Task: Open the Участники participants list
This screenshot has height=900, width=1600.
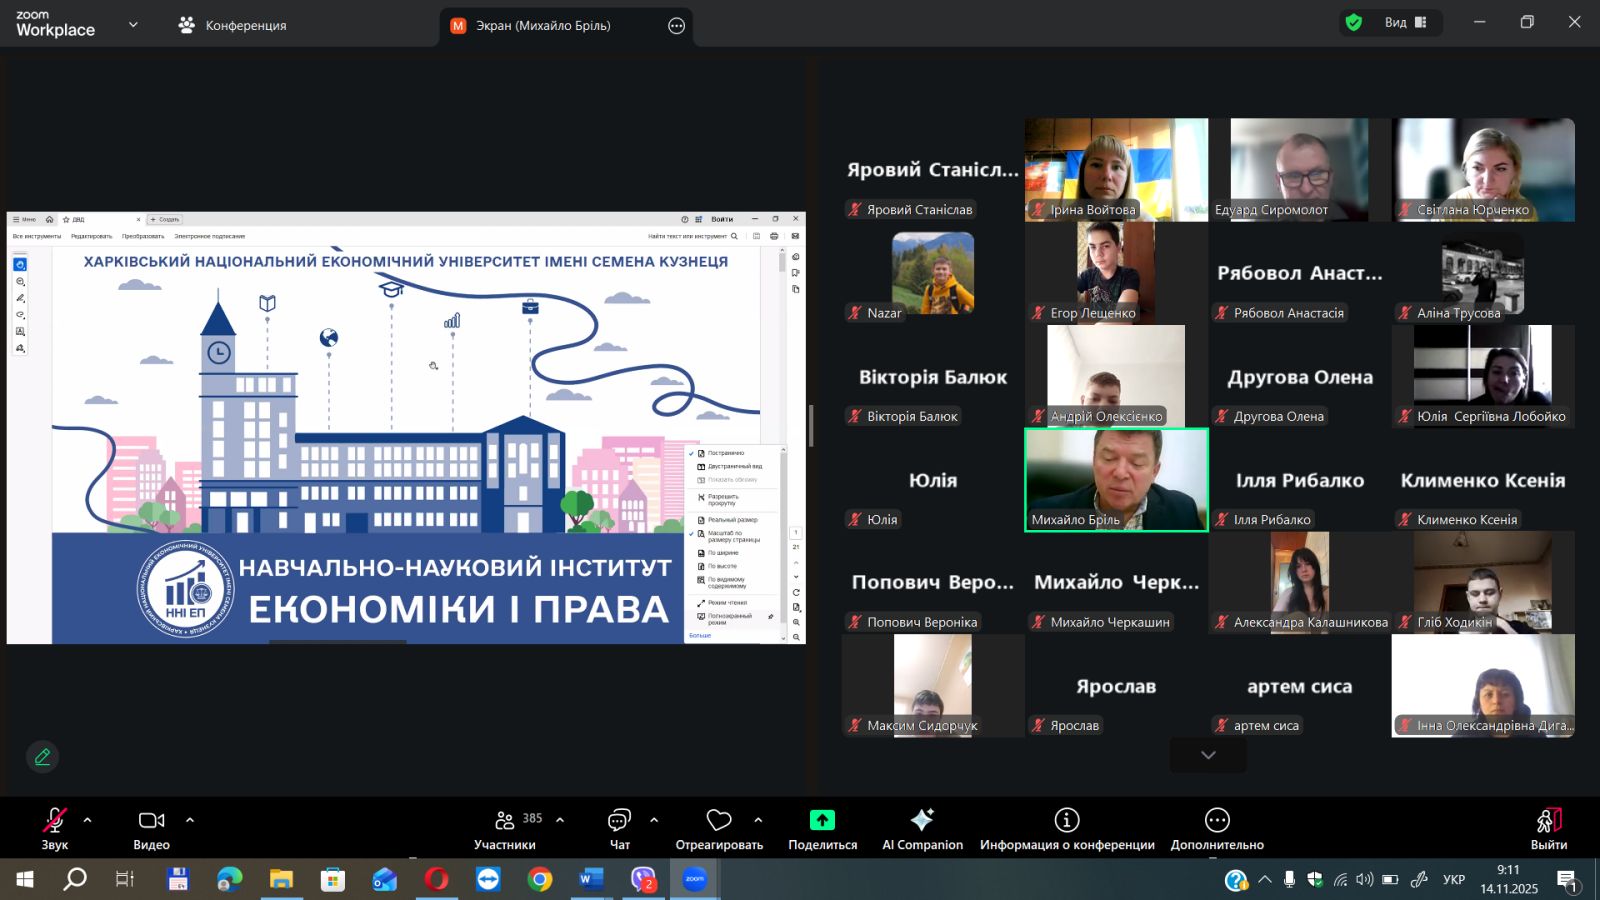Action: pyautogui.click(x=505, y=828)
